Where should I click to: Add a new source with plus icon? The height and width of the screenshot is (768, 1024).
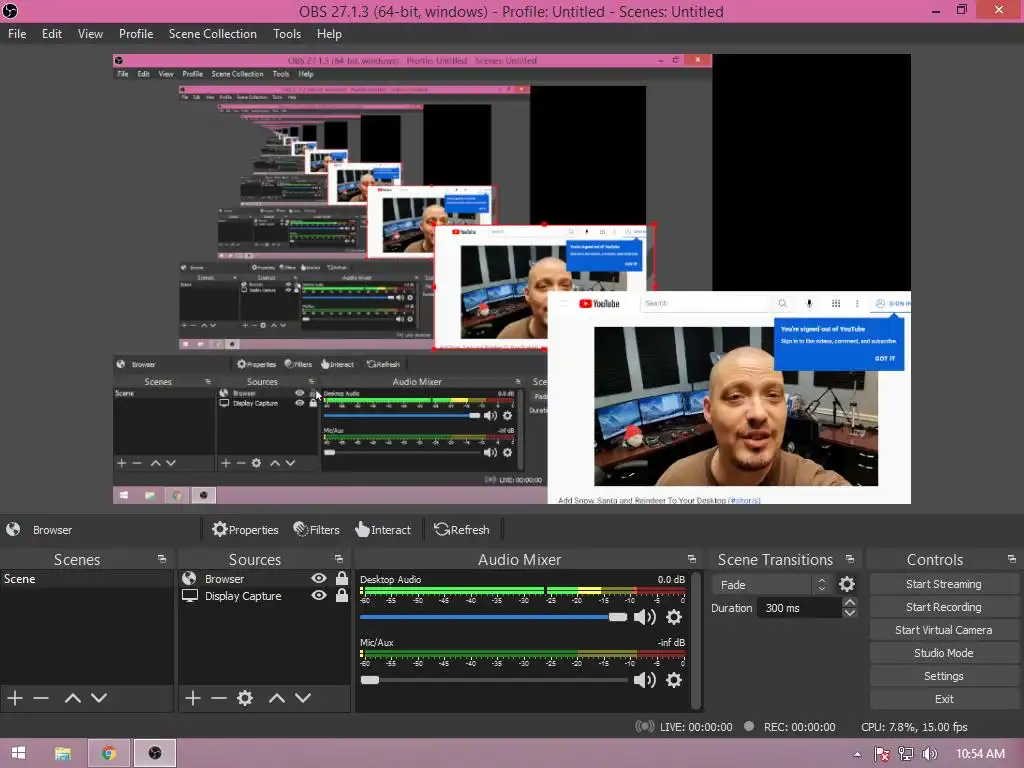(193, 698)
